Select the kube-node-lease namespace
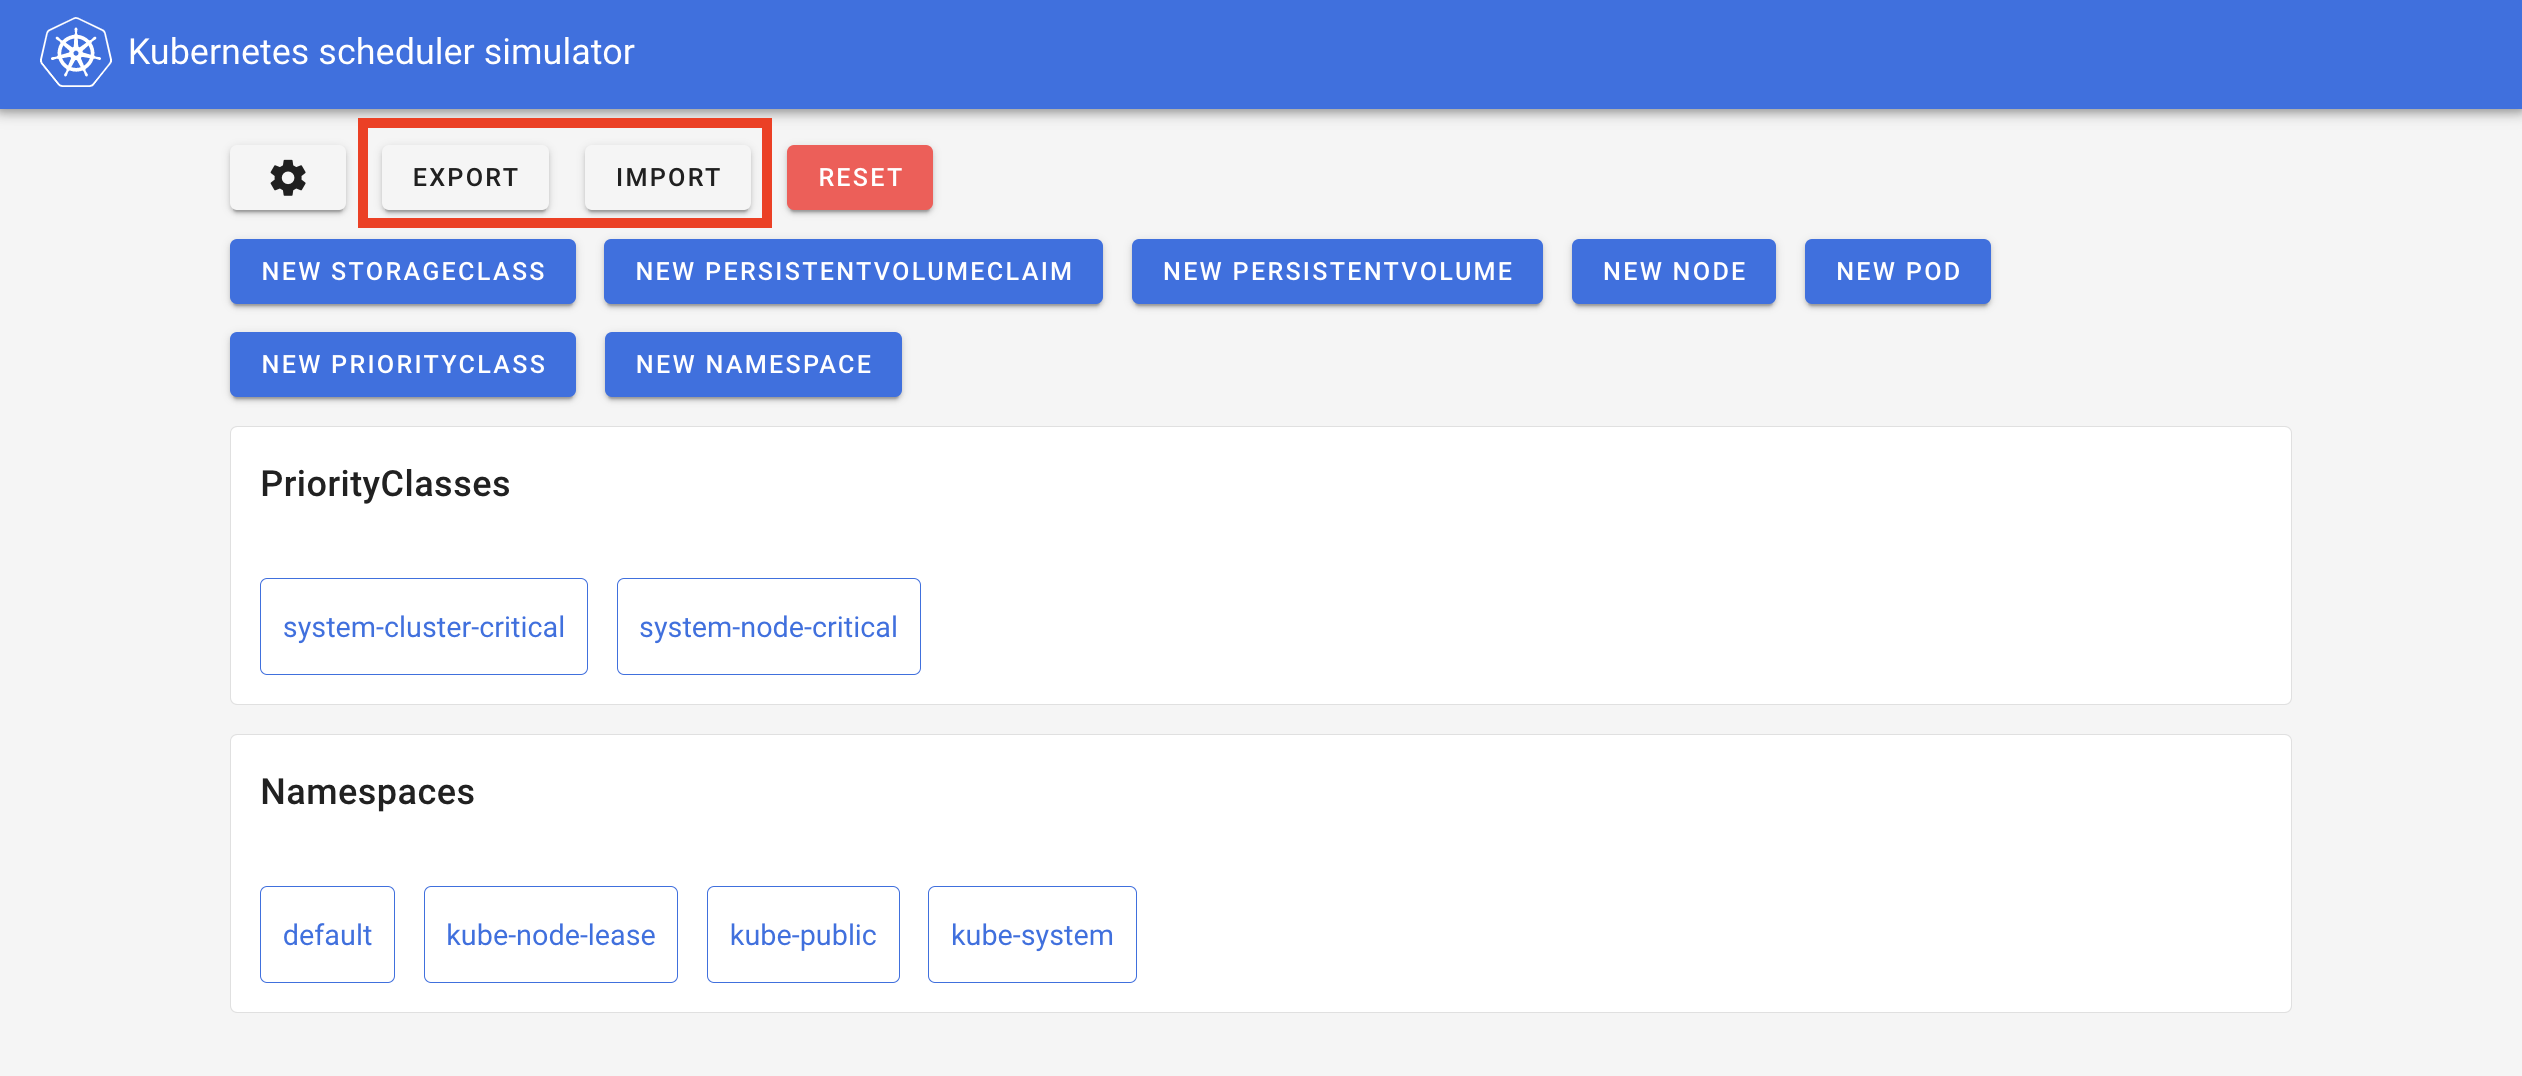This screenshot has width=2522, height=1076. [551, 935]
